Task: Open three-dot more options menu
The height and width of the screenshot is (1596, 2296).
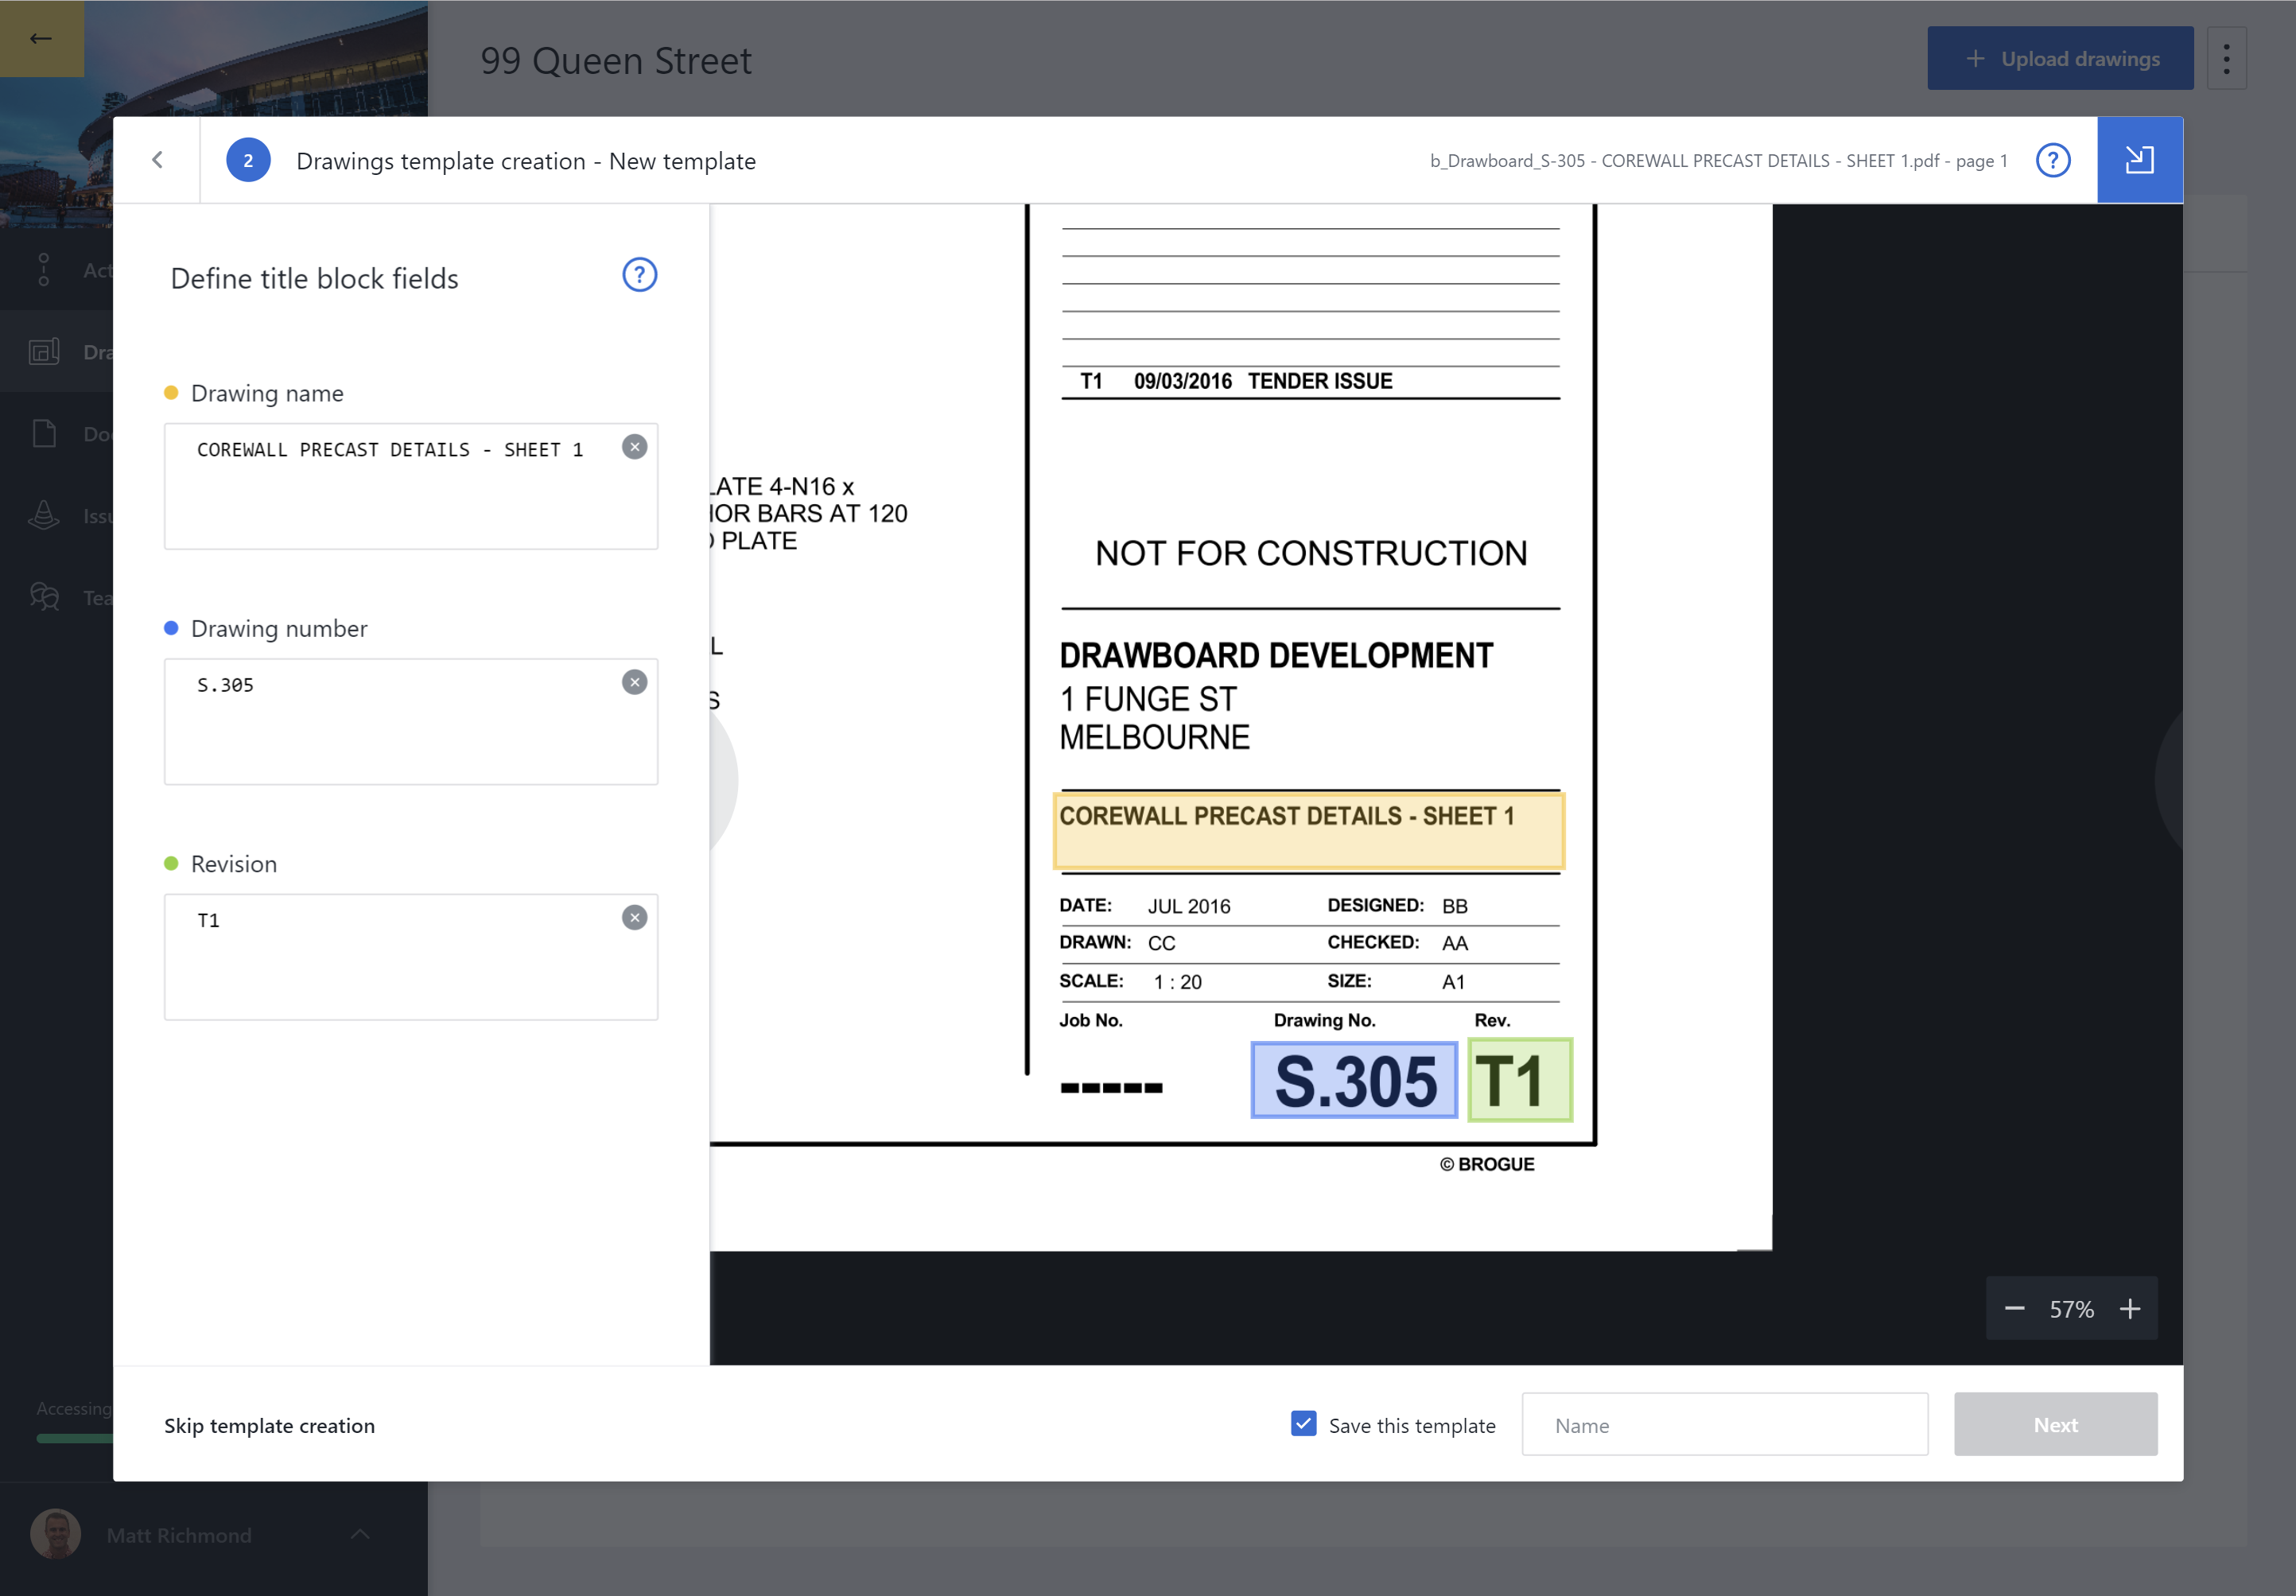Action: click(2226, 59)
